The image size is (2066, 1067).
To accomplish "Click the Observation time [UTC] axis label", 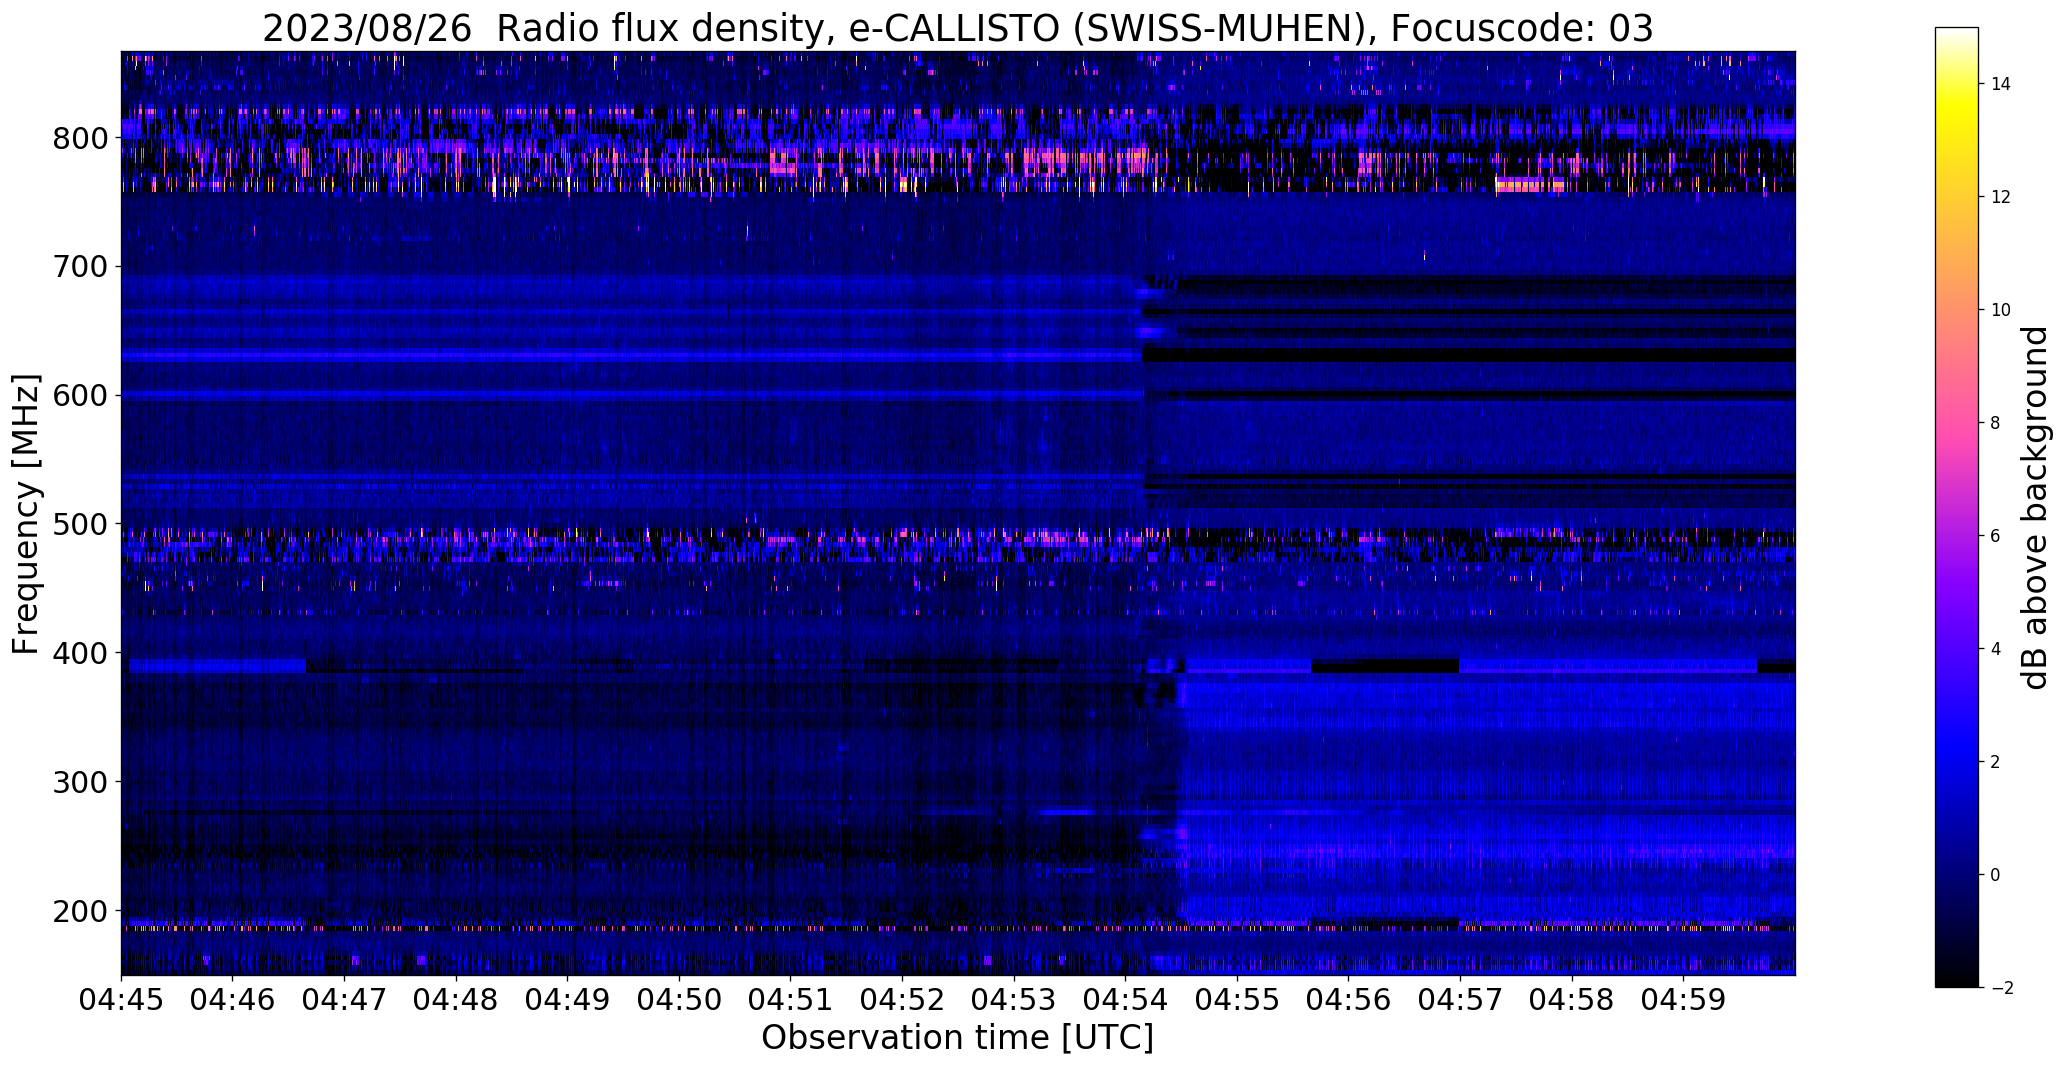I will [957, 1038].
